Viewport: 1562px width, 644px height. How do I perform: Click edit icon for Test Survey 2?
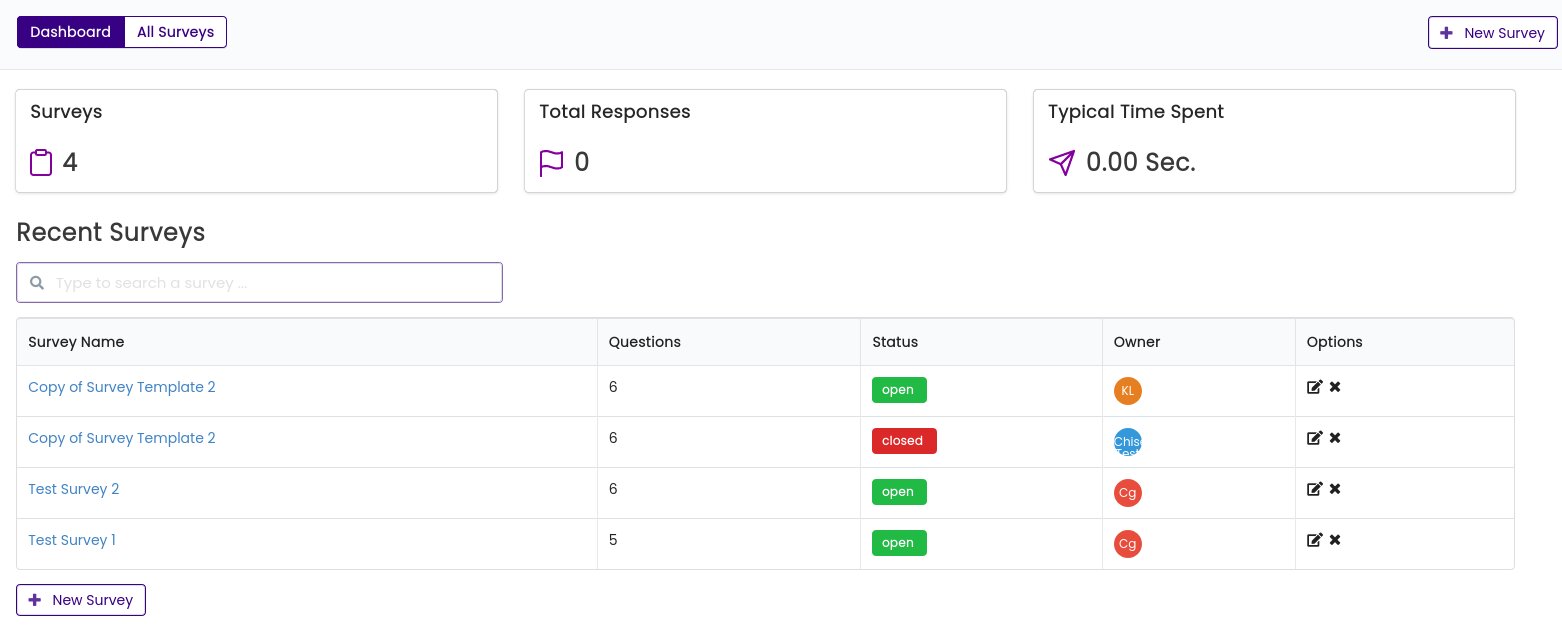[1314, 489]
